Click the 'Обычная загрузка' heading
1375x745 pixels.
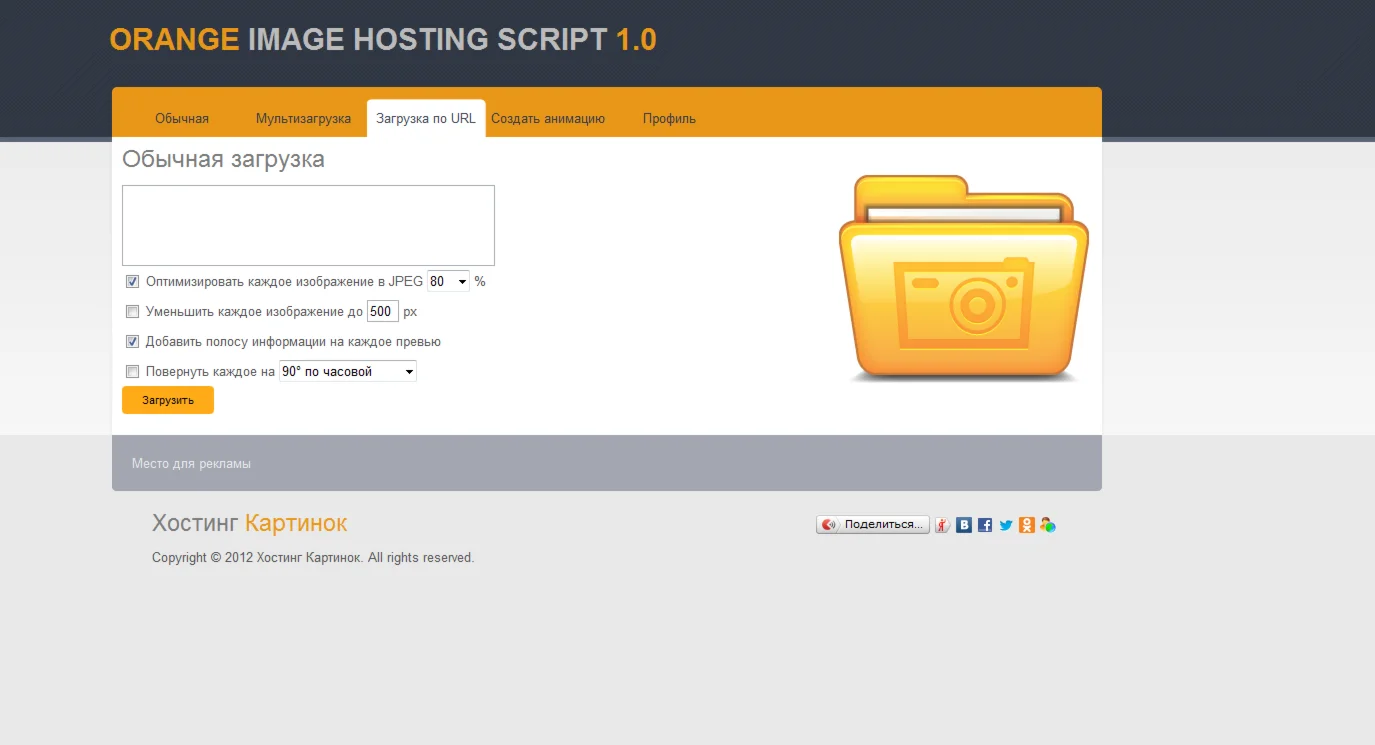click(223, 159)
